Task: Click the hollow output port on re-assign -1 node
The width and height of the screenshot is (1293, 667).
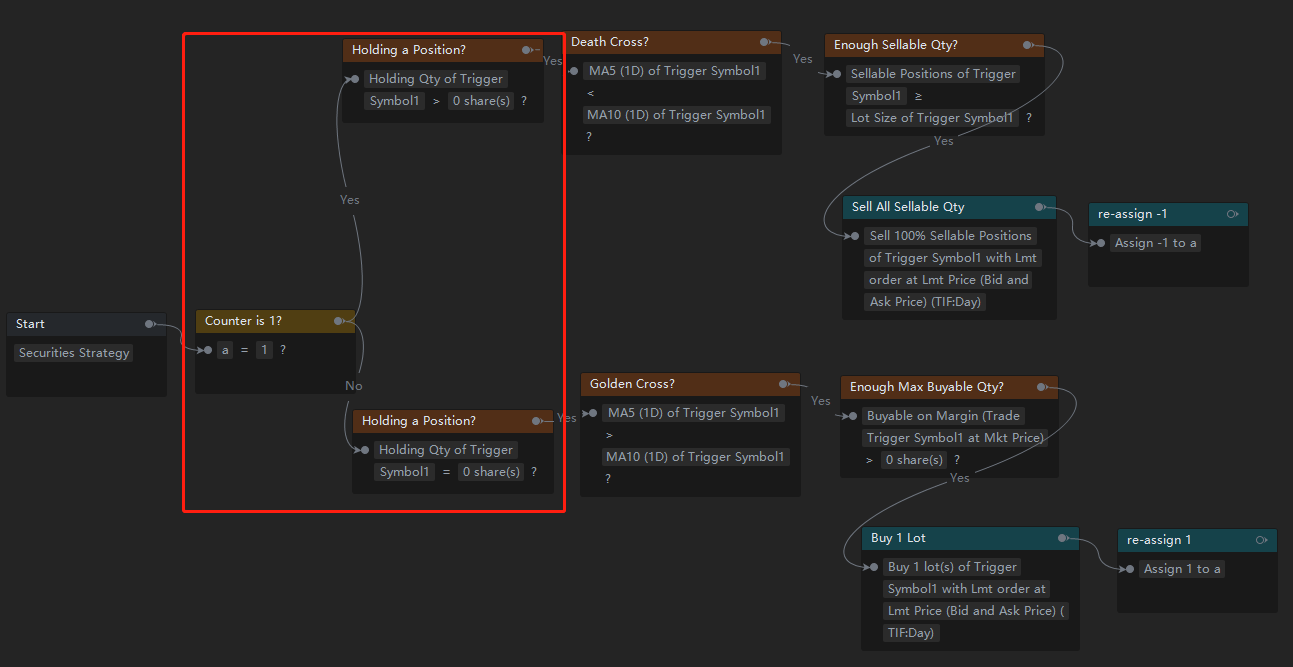Action: tap(1232, 214)
